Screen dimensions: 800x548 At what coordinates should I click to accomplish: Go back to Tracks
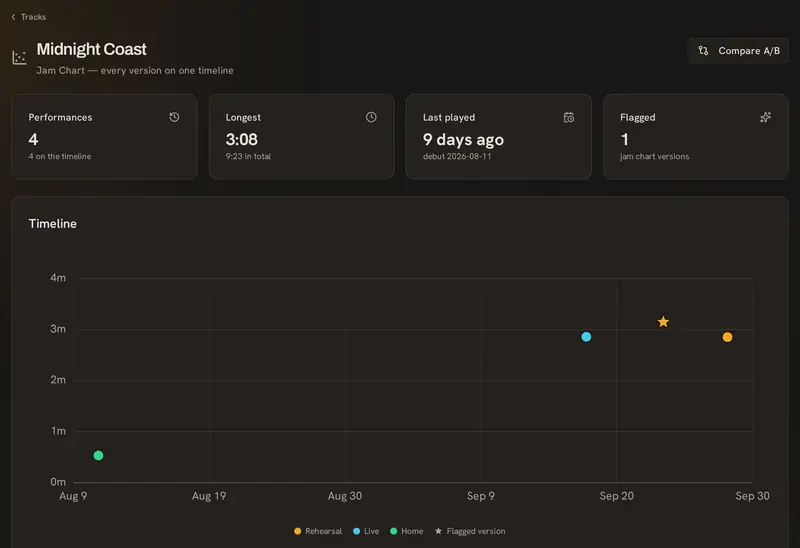click(29, 17)
